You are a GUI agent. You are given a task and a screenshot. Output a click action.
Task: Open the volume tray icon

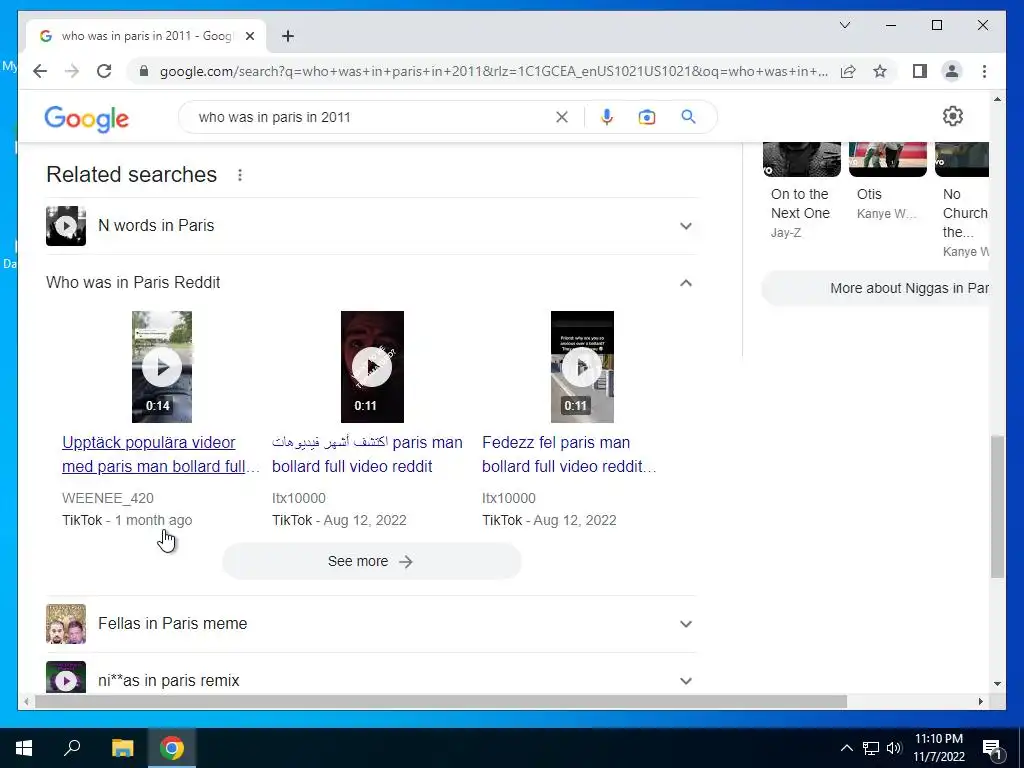point(894,748)
